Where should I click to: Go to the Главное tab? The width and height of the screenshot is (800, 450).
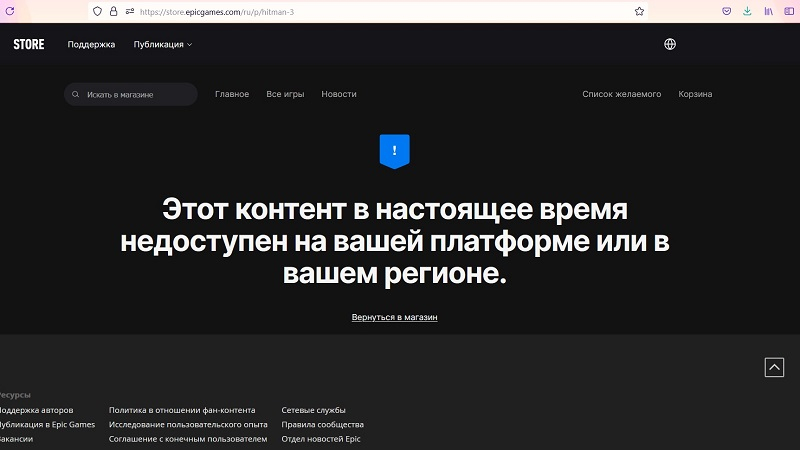[x=232, y=94]
